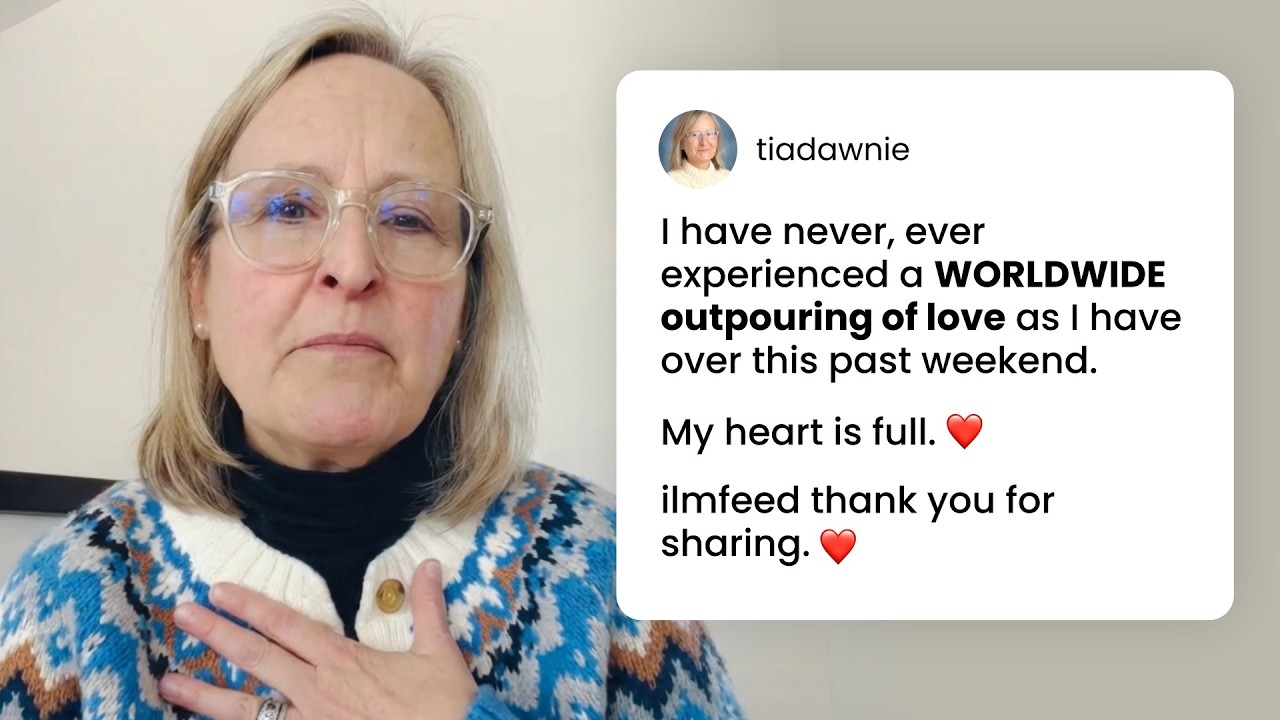Click the gold button on the cardigan
This screenshot has width=1280, height=720.
pyautogui.click(x=390, y=594)
